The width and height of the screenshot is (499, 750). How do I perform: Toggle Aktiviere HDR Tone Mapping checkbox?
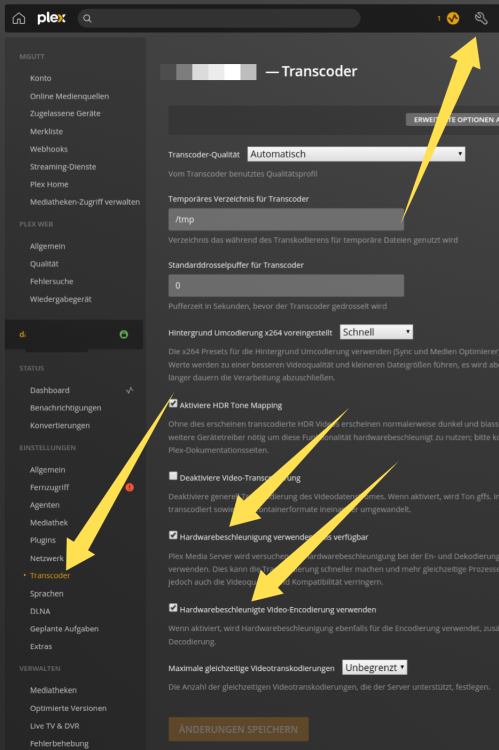click(x=173, y=404)
